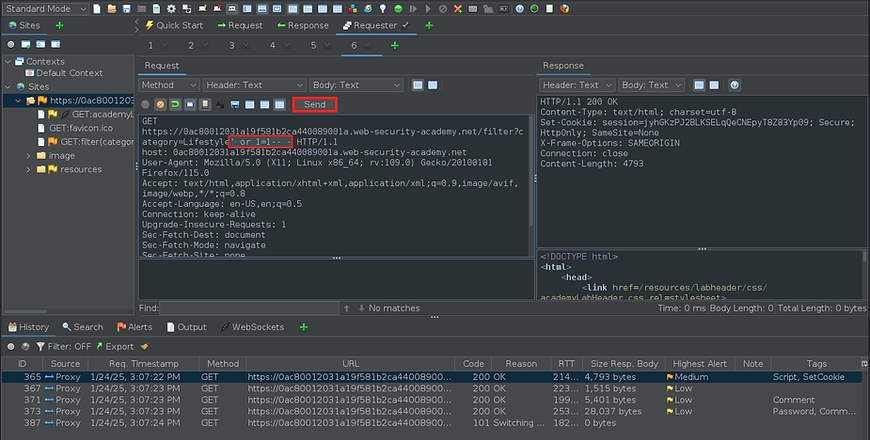Click the Find input field
The height and width of the screenshot is (440, 870).
click(249, 308)
